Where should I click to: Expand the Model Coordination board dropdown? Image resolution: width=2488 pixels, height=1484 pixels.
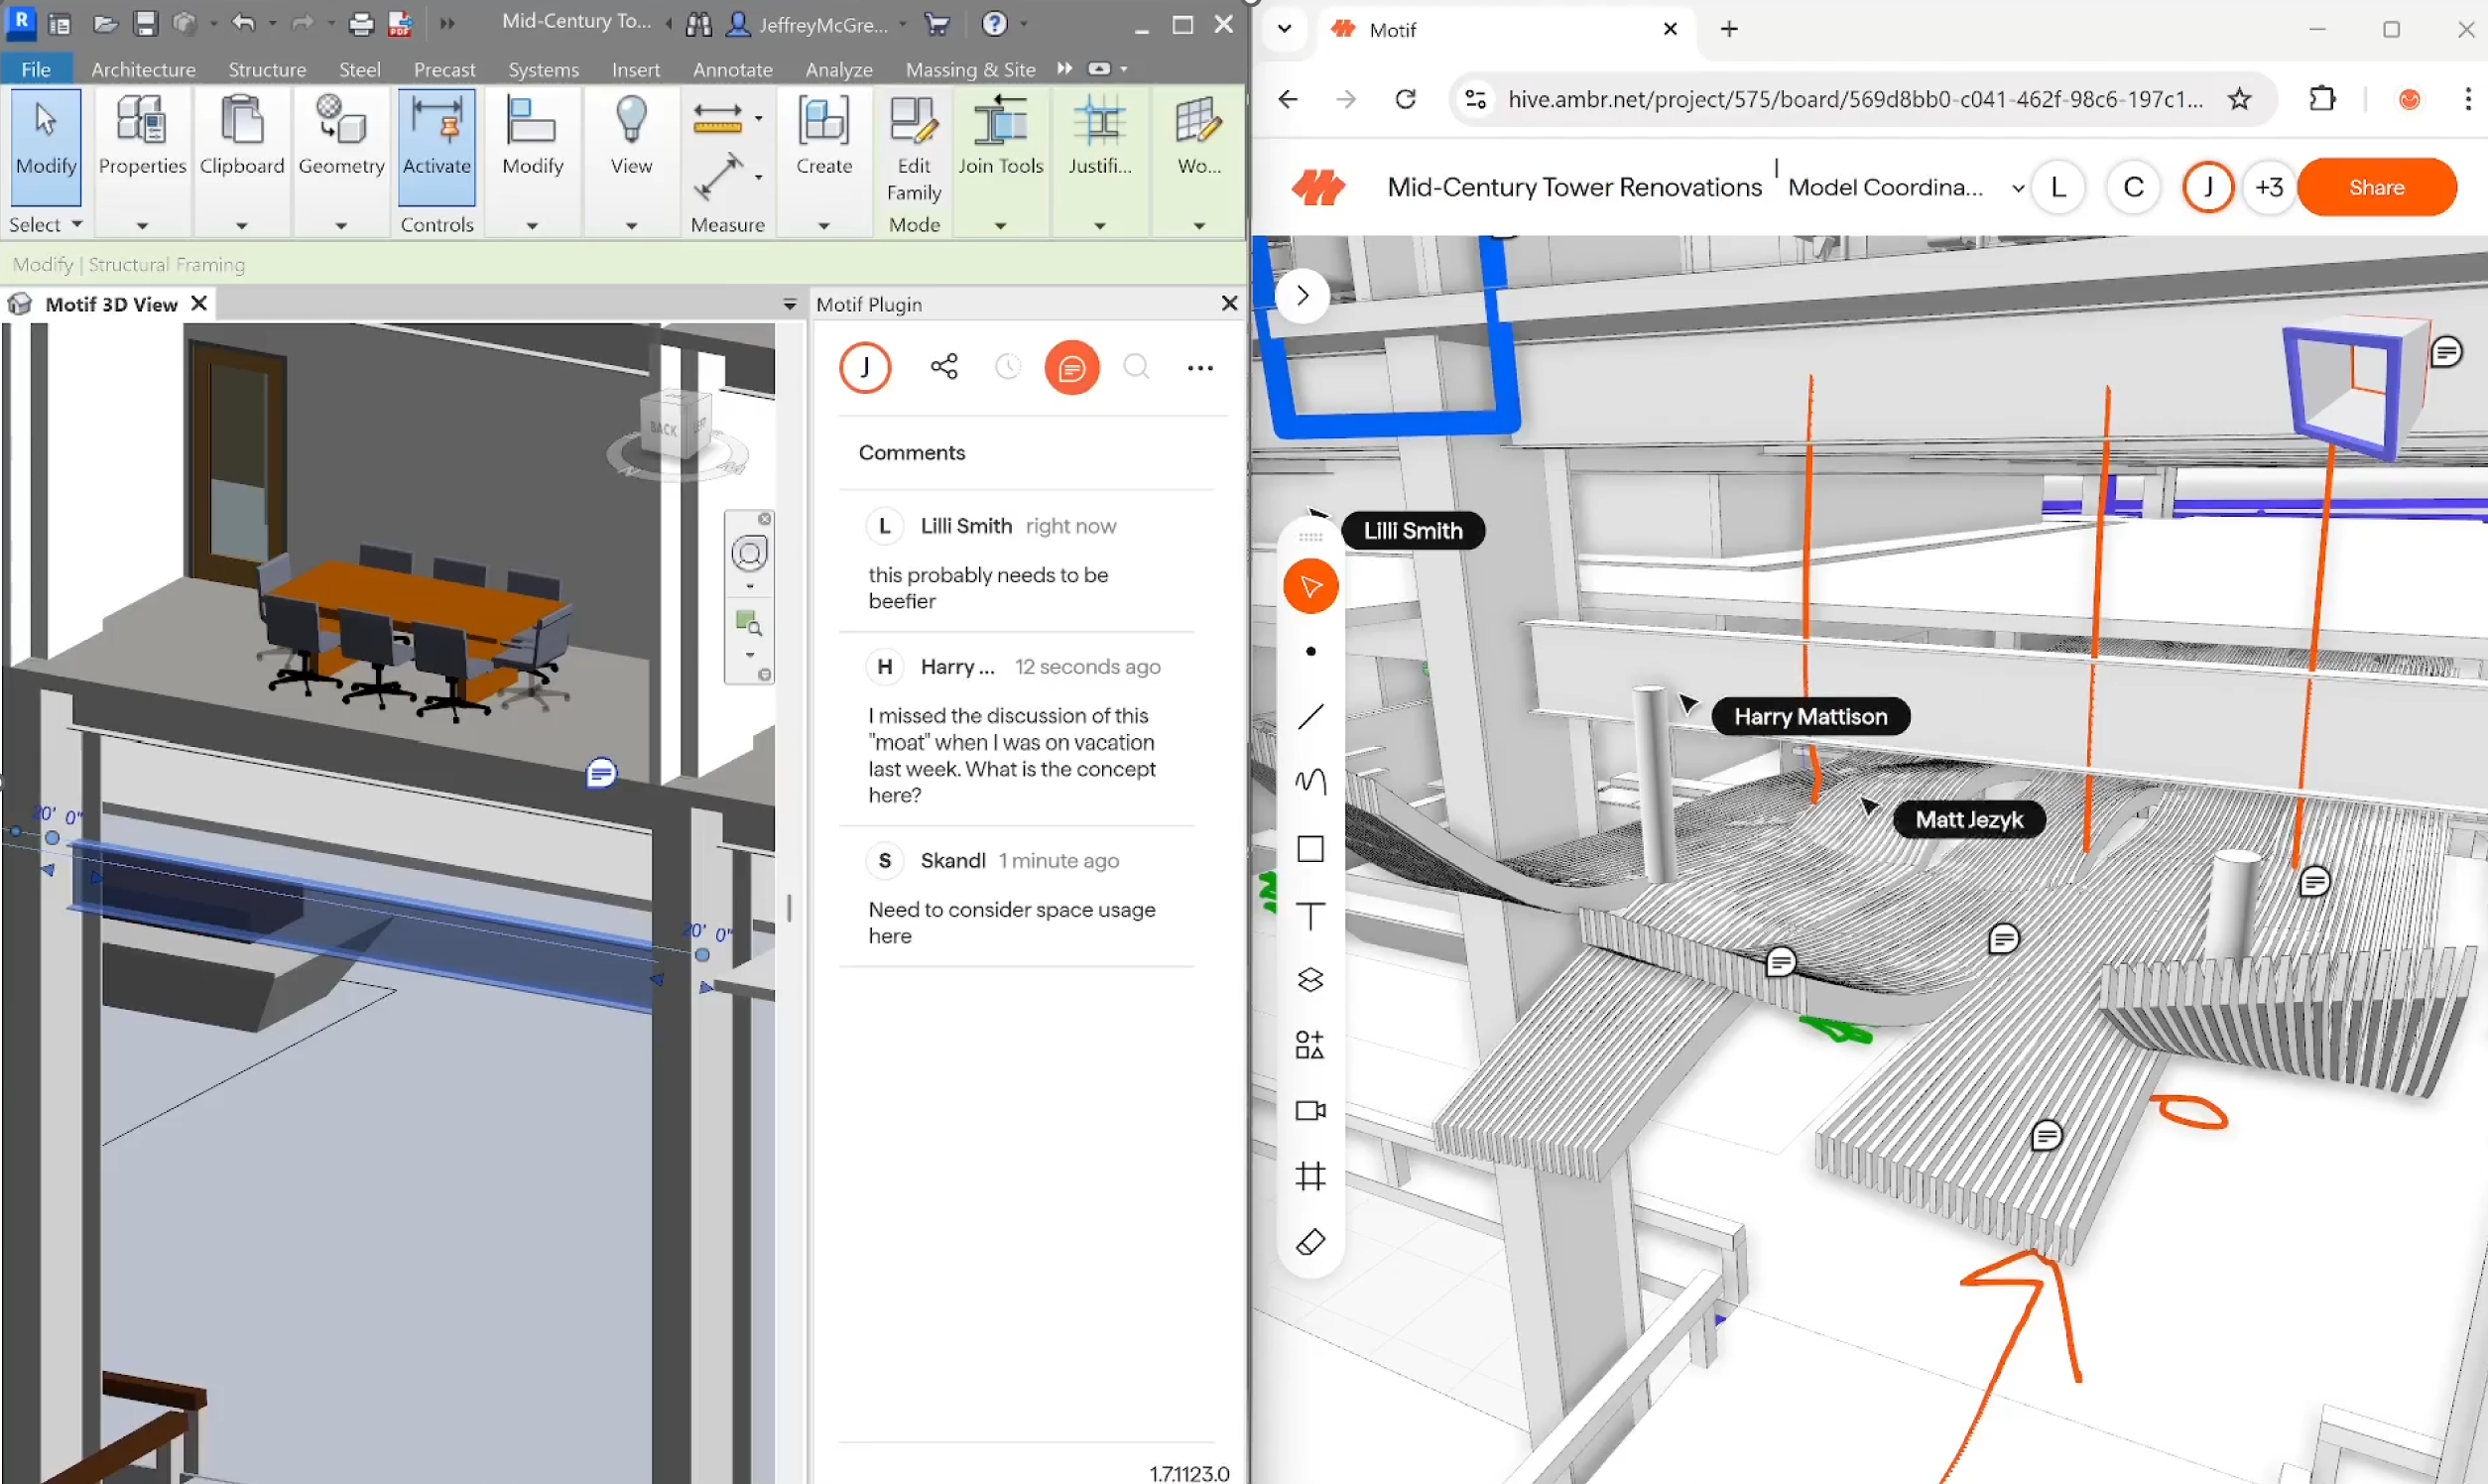[2017, 188]
